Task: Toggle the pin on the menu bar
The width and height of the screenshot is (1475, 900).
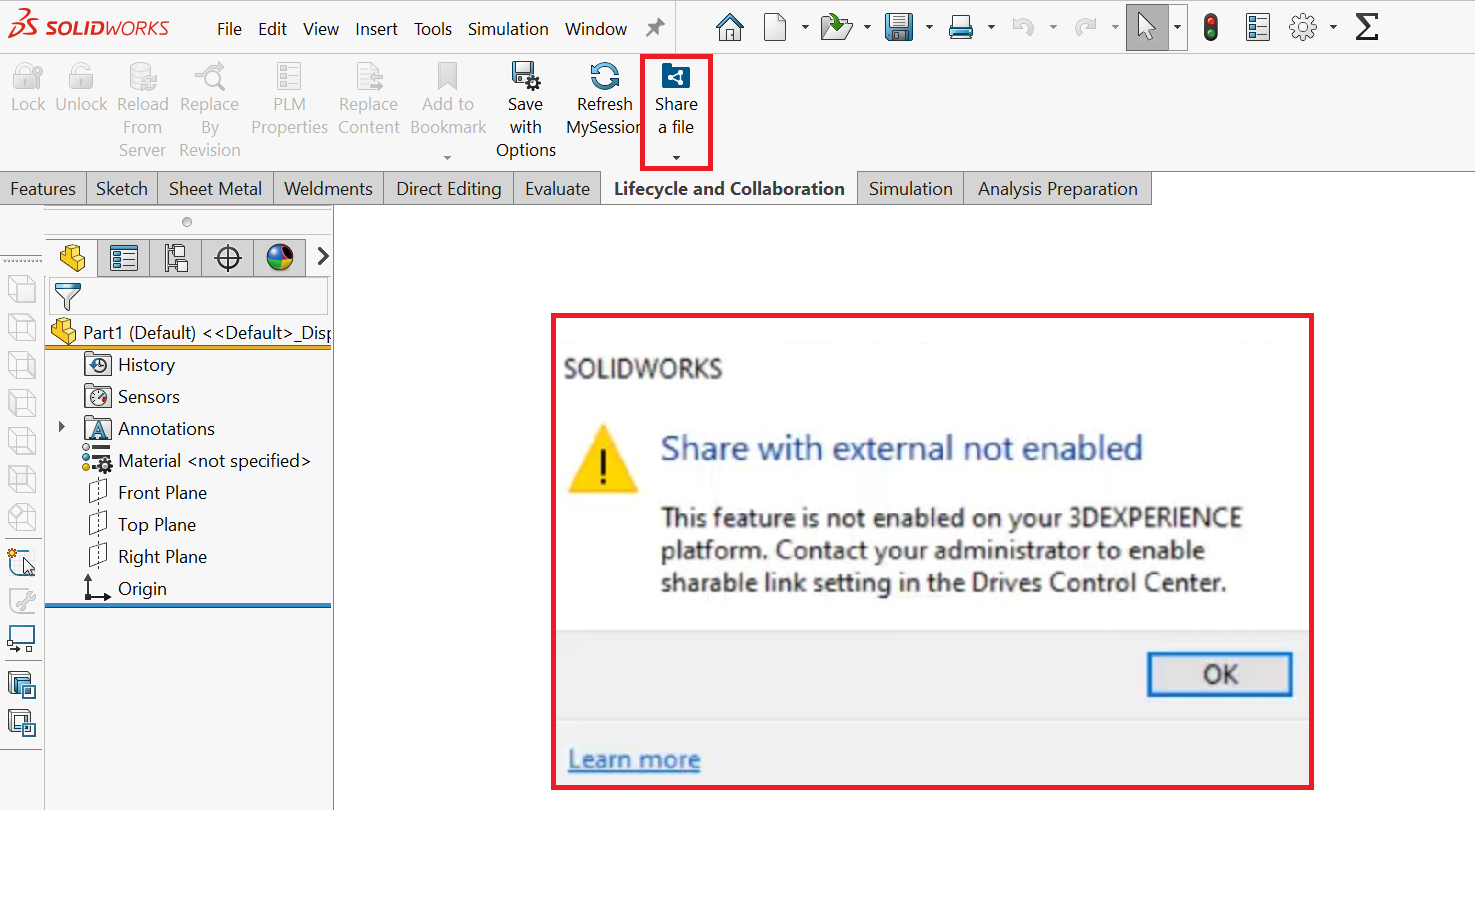Action: 655,28
